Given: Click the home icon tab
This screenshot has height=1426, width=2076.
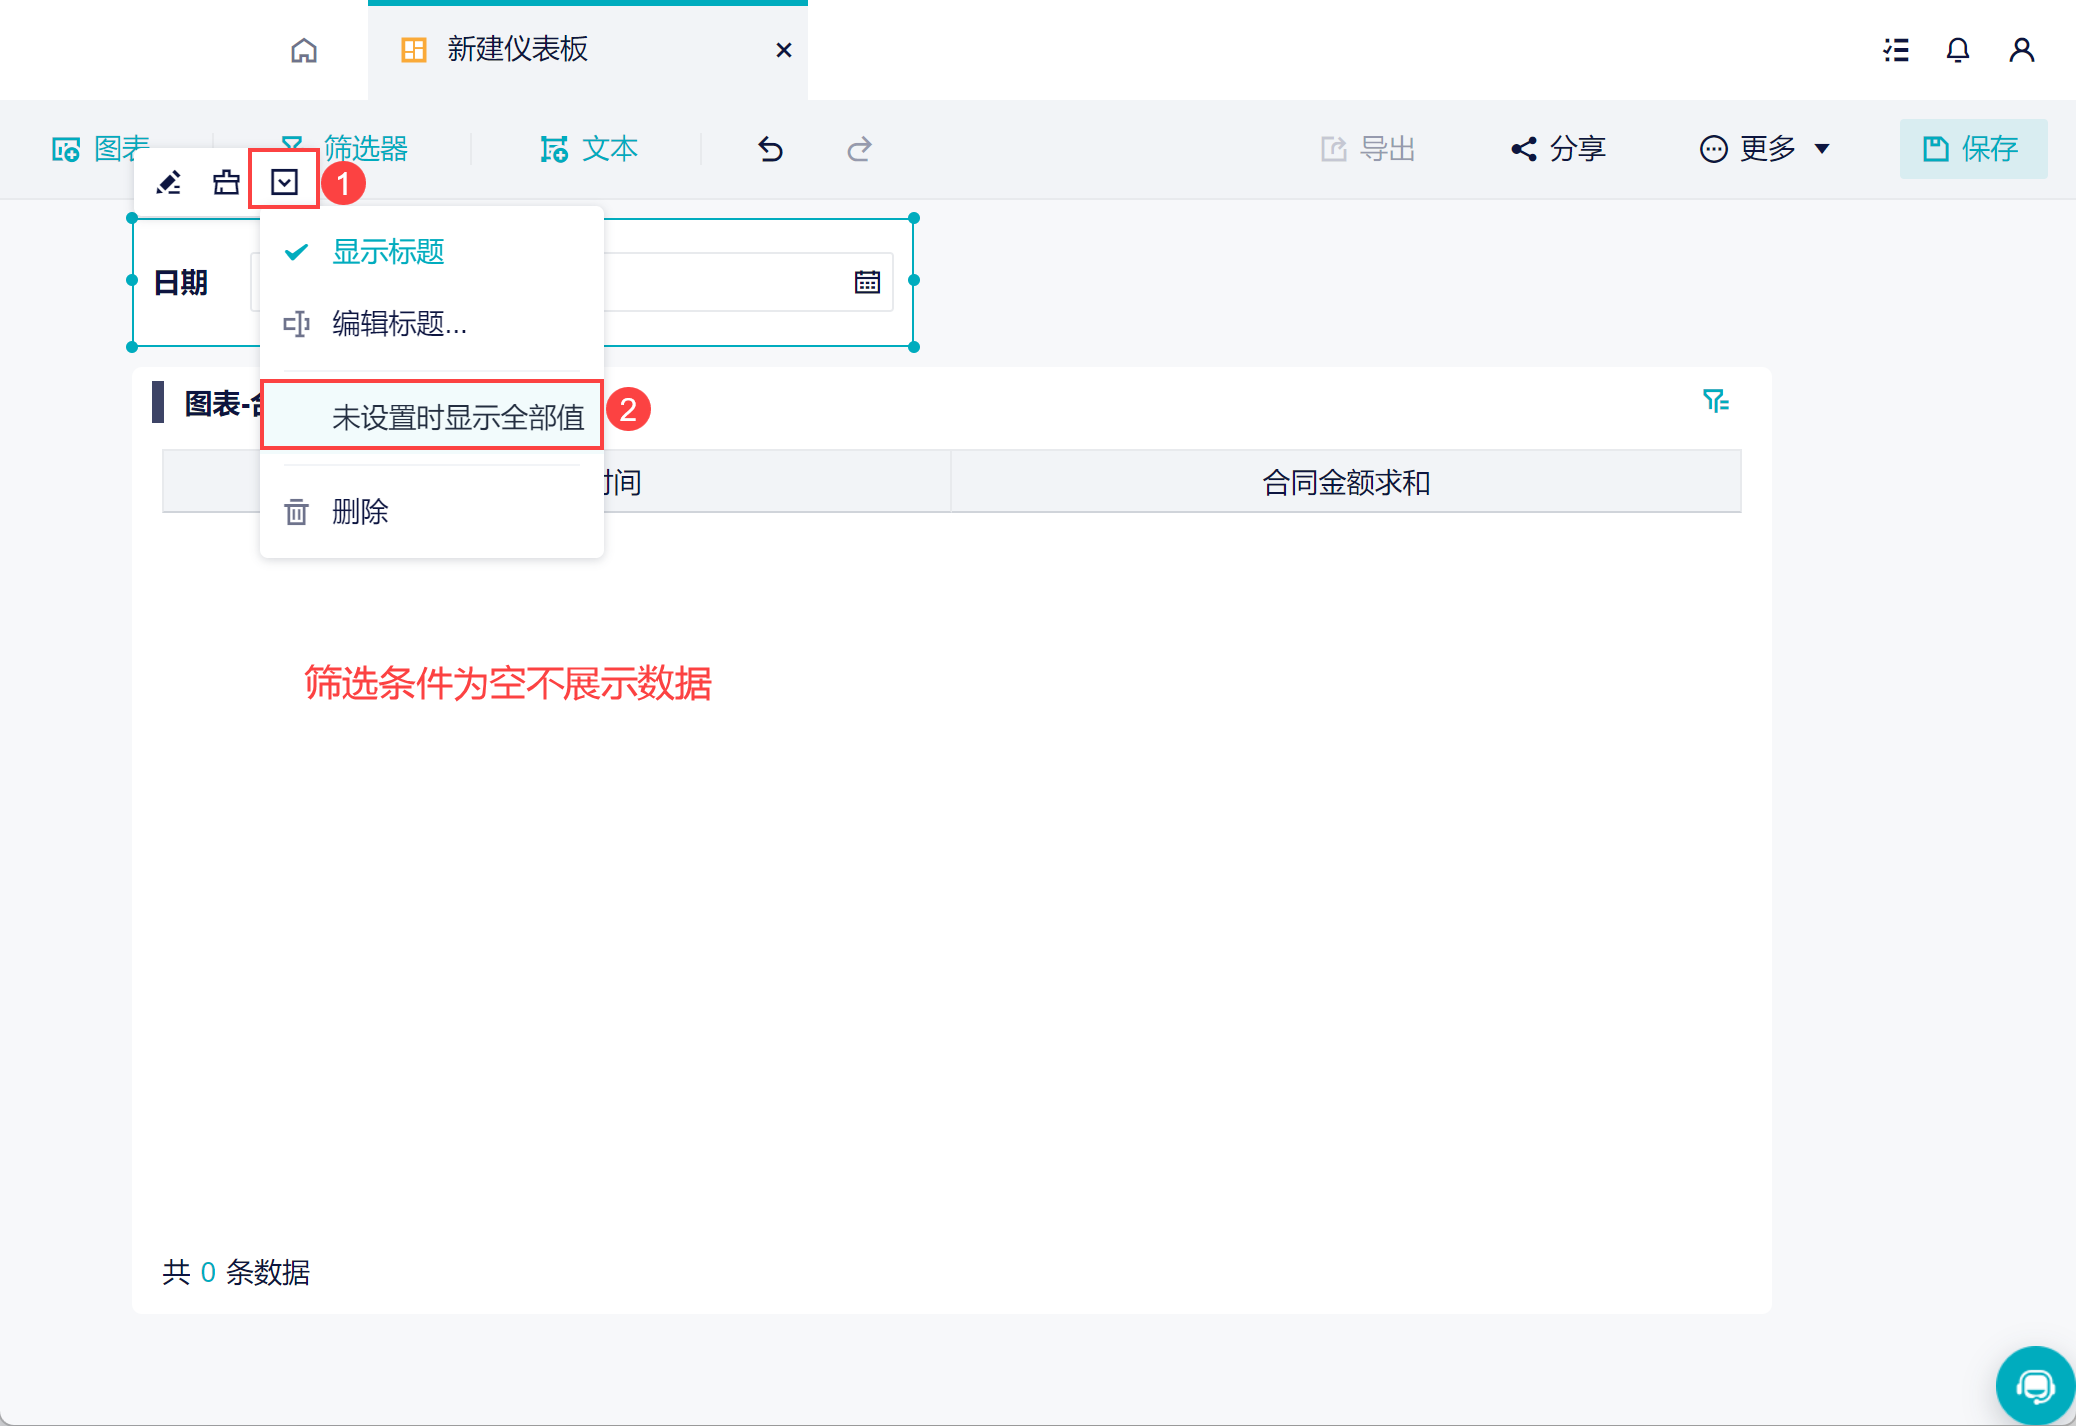Looking at the screenshot, I should tap(304, 50).
